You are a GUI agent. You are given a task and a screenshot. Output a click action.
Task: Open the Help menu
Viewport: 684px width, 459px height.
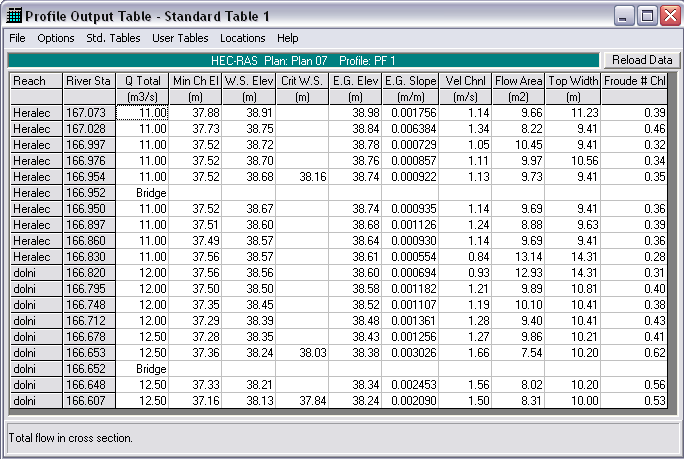[287, 38]
